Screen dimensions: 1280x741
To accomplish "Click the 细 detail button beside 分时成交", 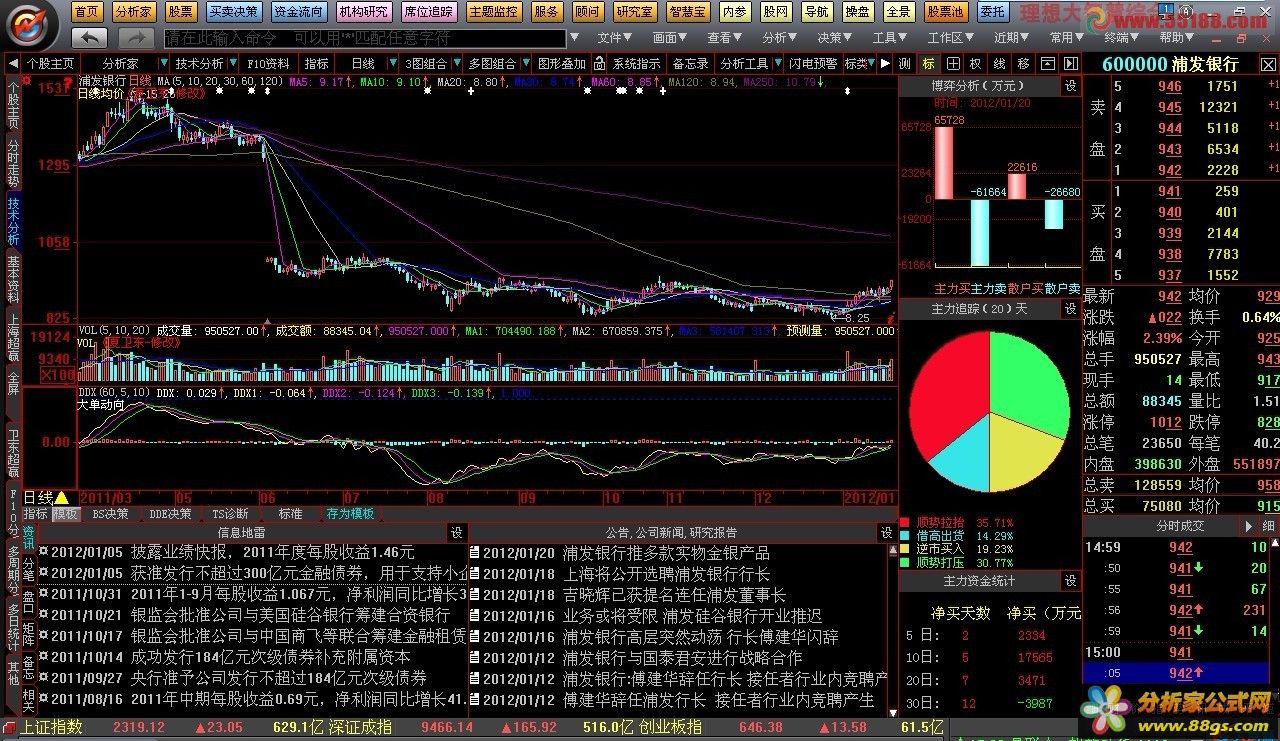I will click(1268, 526).
